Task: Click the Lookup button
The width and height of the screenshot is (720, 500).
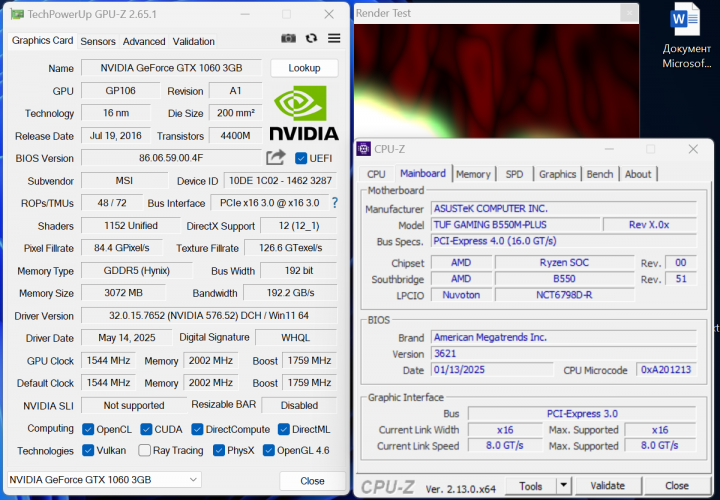Action: tap(304, 68)
